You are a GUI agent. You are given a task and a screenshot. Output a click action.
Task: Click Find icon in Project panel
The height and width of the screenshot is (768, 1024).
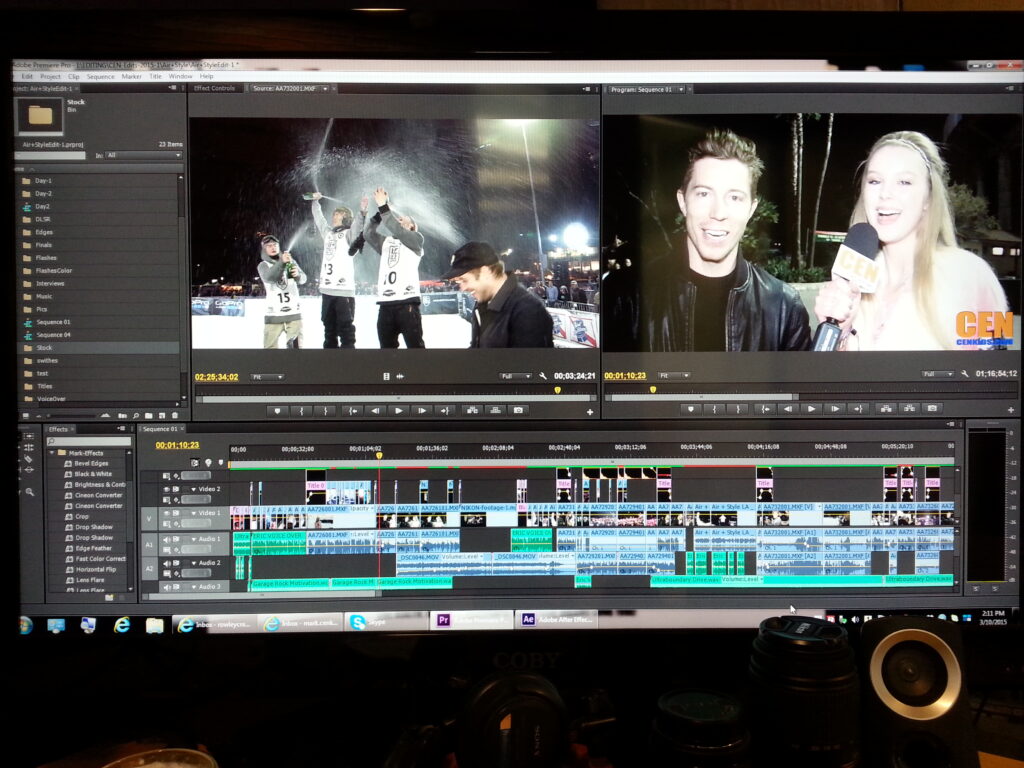coord(136,415)
